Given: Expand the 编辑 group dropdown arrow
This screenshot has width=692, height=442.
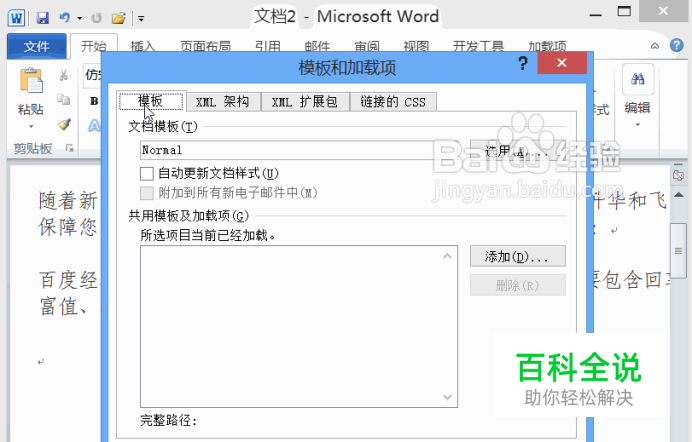Looking at the screenshot, I should (x=638, y=125).
